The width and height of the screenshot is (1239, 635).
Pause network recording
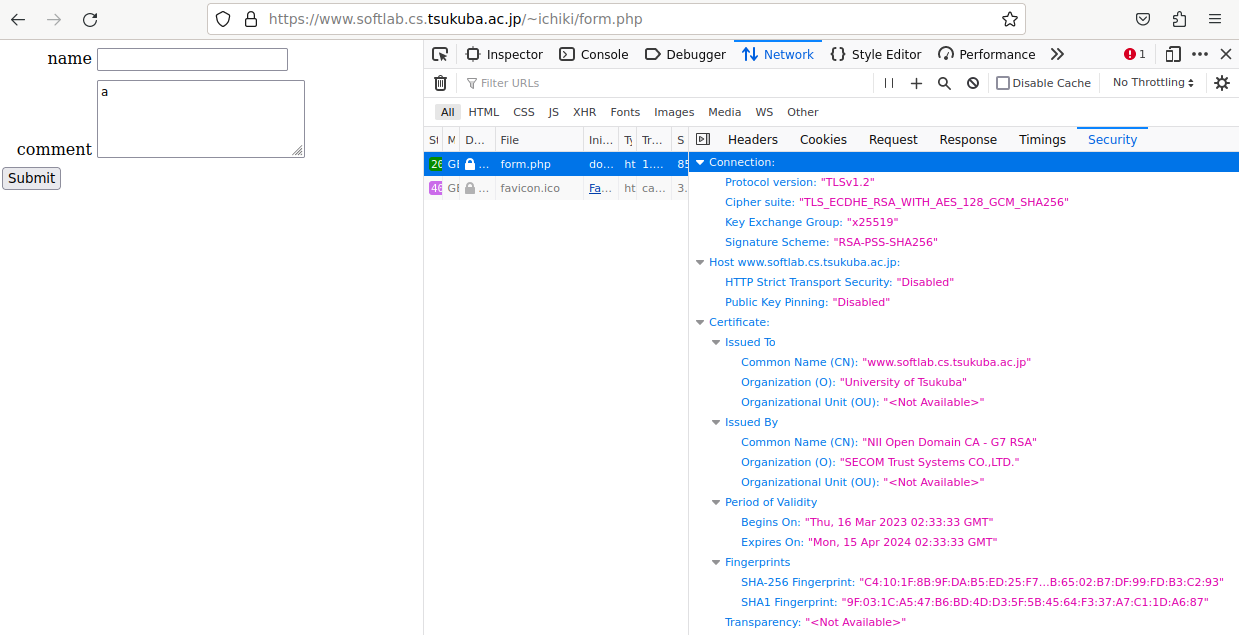click(x=888, y=83)
